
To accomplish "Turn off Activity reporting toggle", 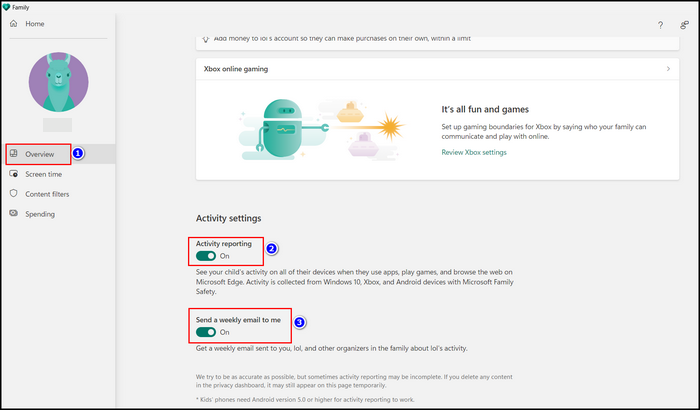I will click(x=206, y=256).
